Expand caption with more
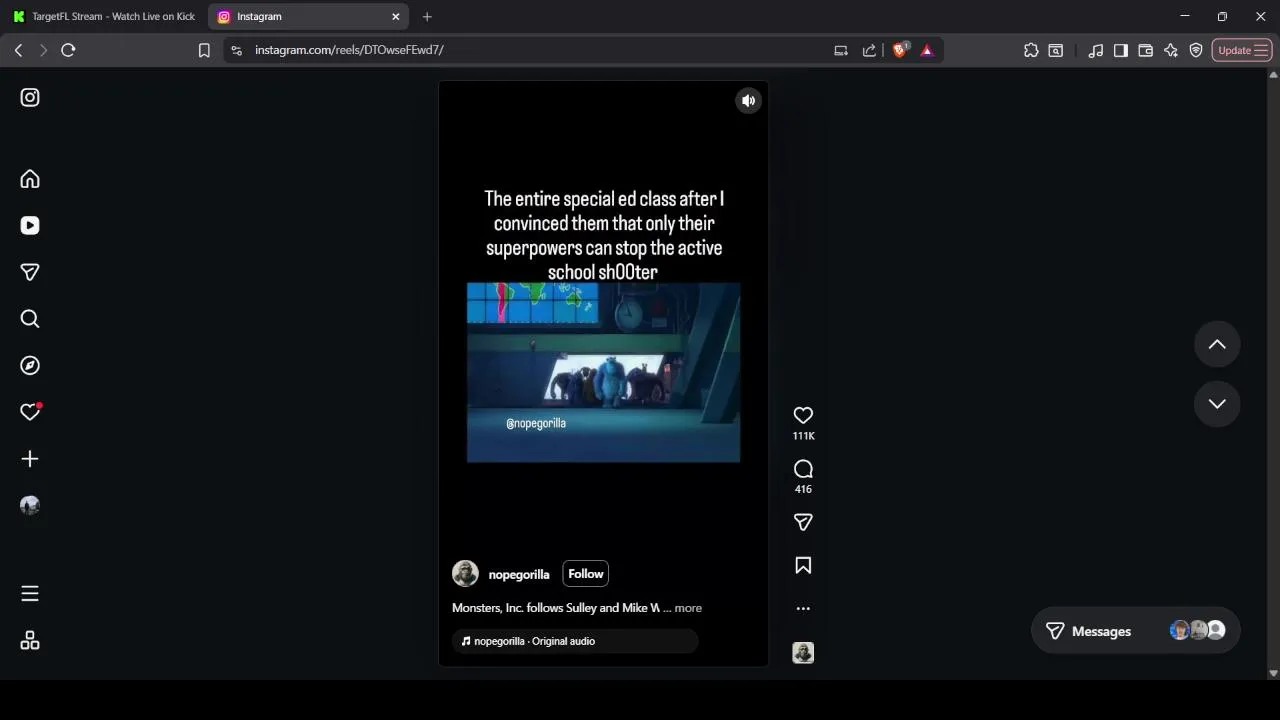The height and width of the screenshot is (720, 1280). coord(688,608)
